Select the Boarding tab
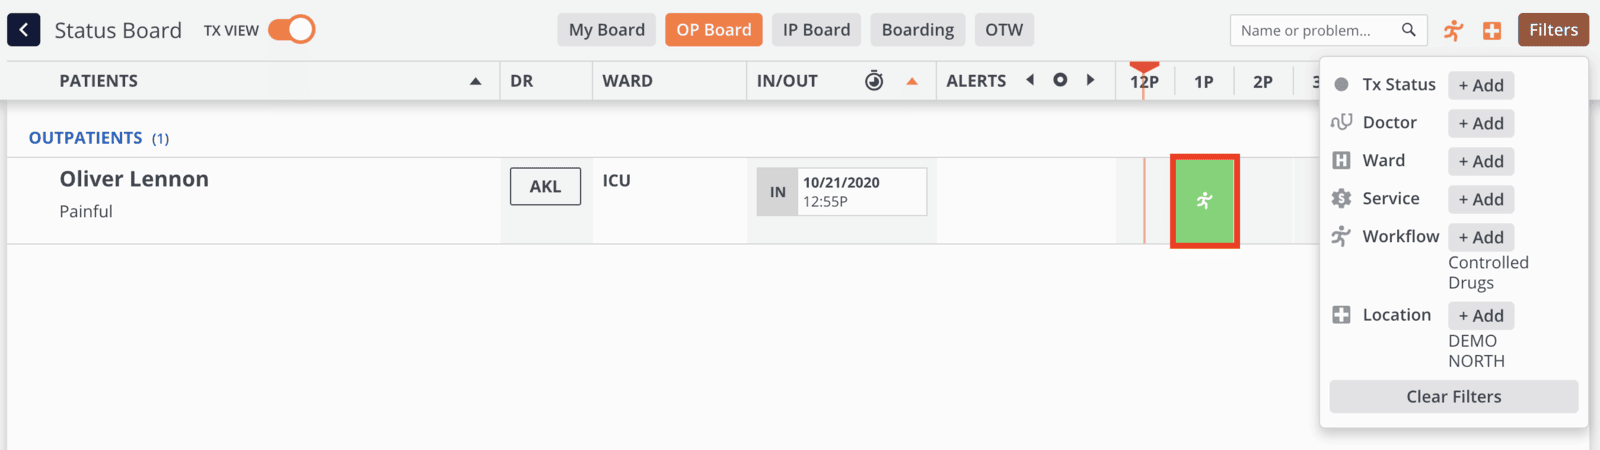Screen dimensions: 1600x450 click(x=917, y=30)
